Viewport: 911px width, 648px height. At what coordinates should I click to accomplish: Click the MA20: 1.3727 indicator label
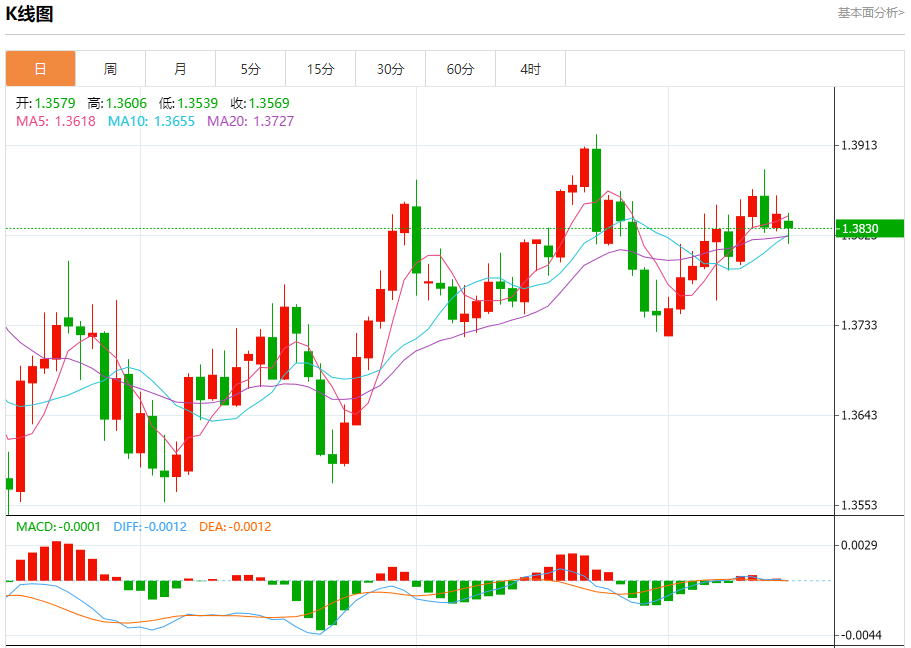coord(250,121)
